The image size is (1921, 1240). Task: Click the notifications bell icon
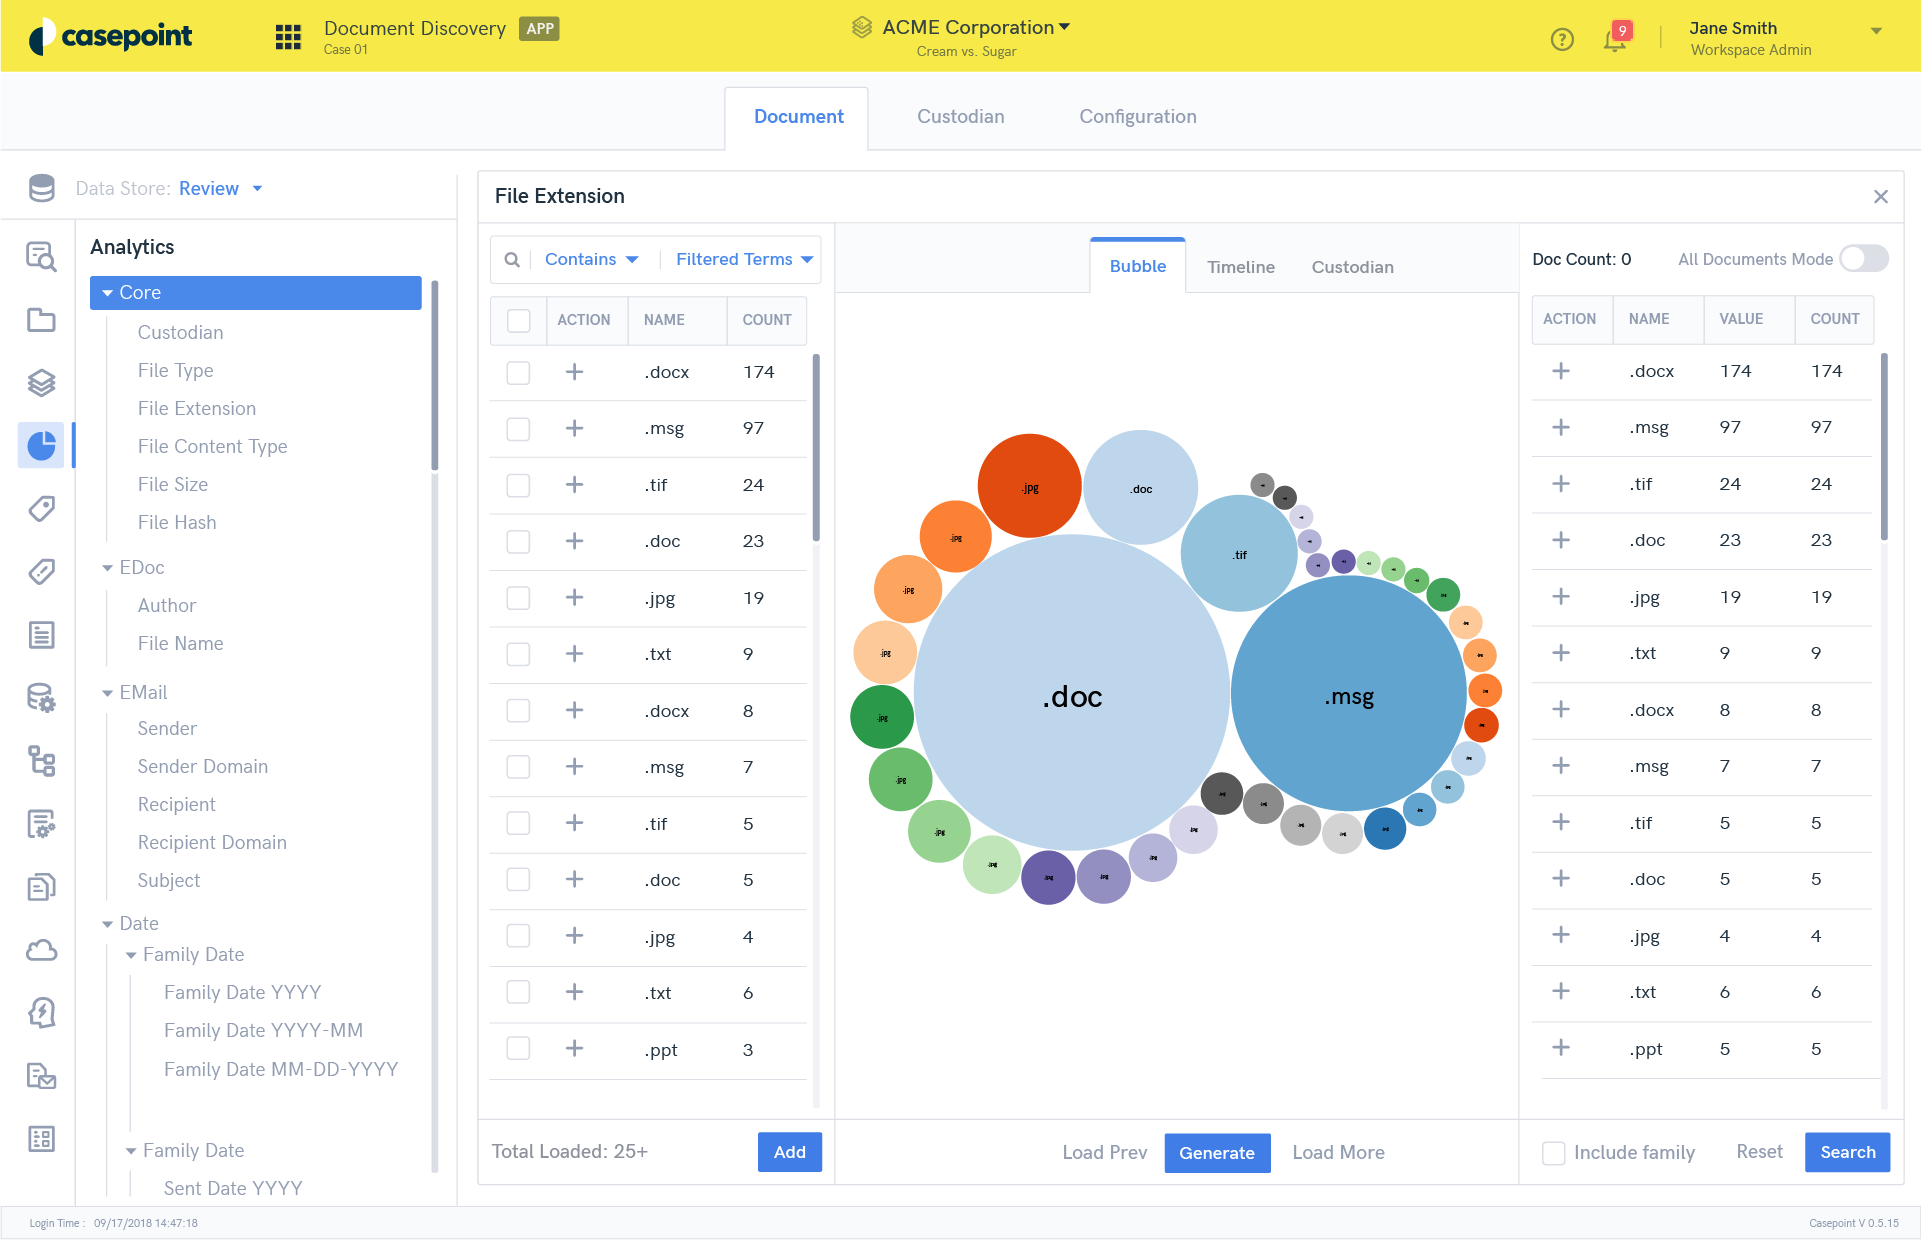(1614, 39)
